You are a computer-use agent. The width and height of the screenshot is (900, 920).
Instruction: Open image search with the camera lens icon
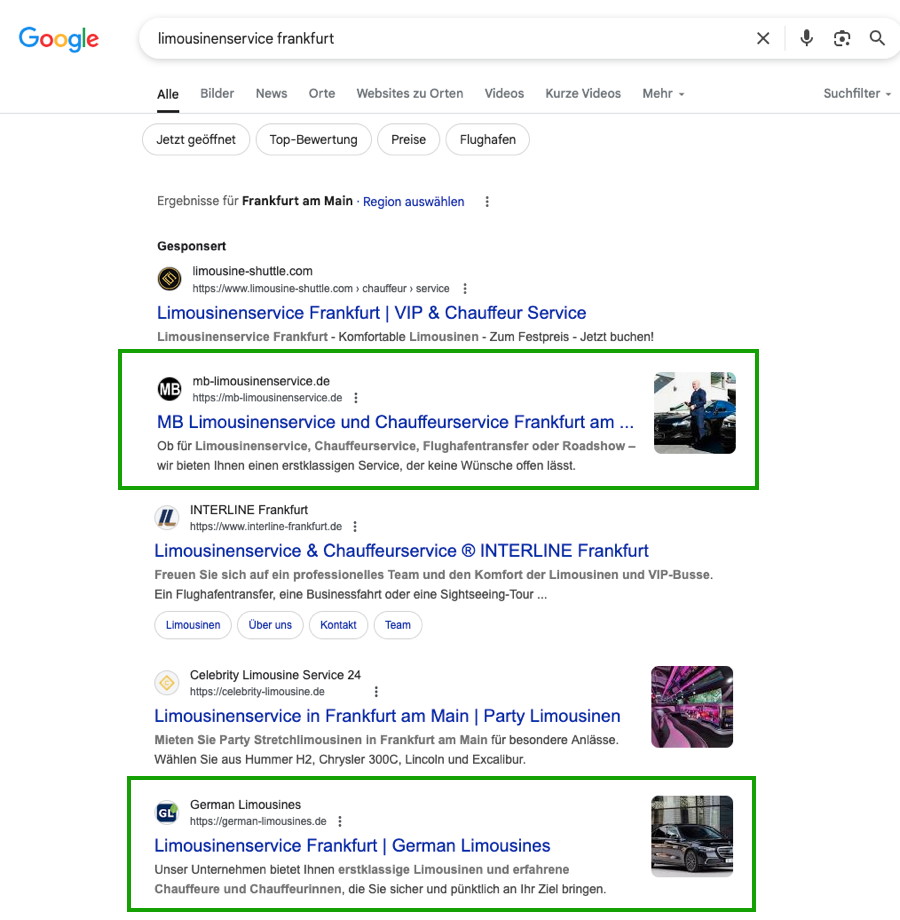click(x=842, y=39)
